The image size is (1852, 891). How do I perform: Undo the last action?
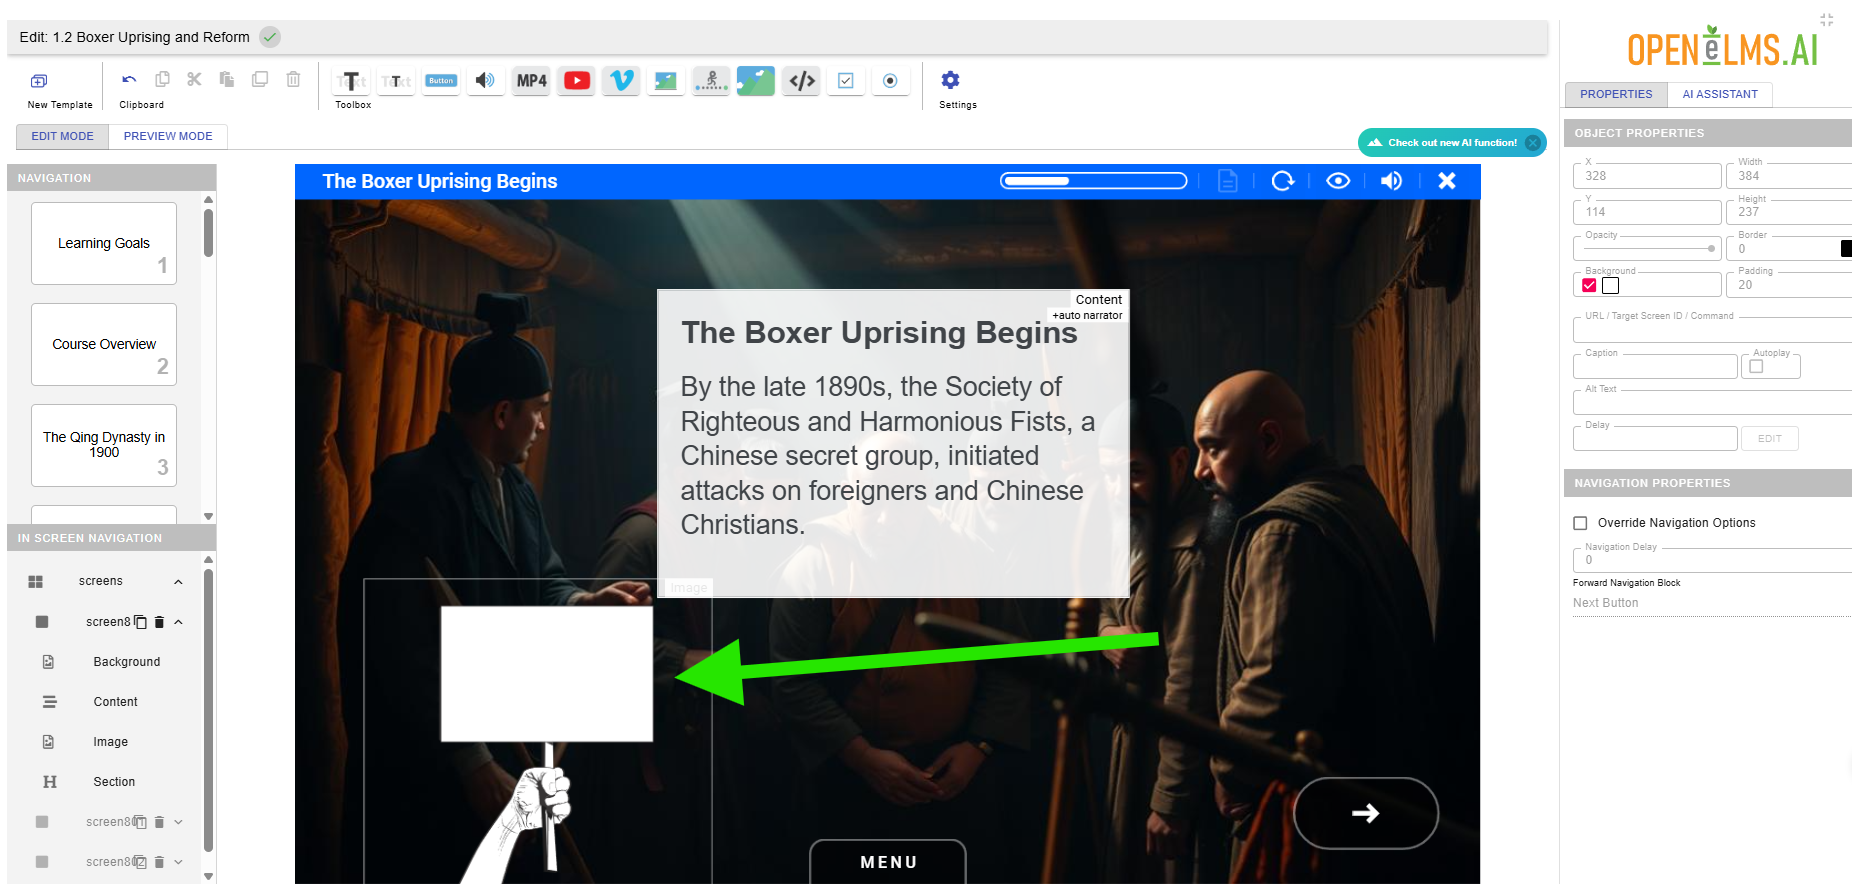tap(129, 80)
